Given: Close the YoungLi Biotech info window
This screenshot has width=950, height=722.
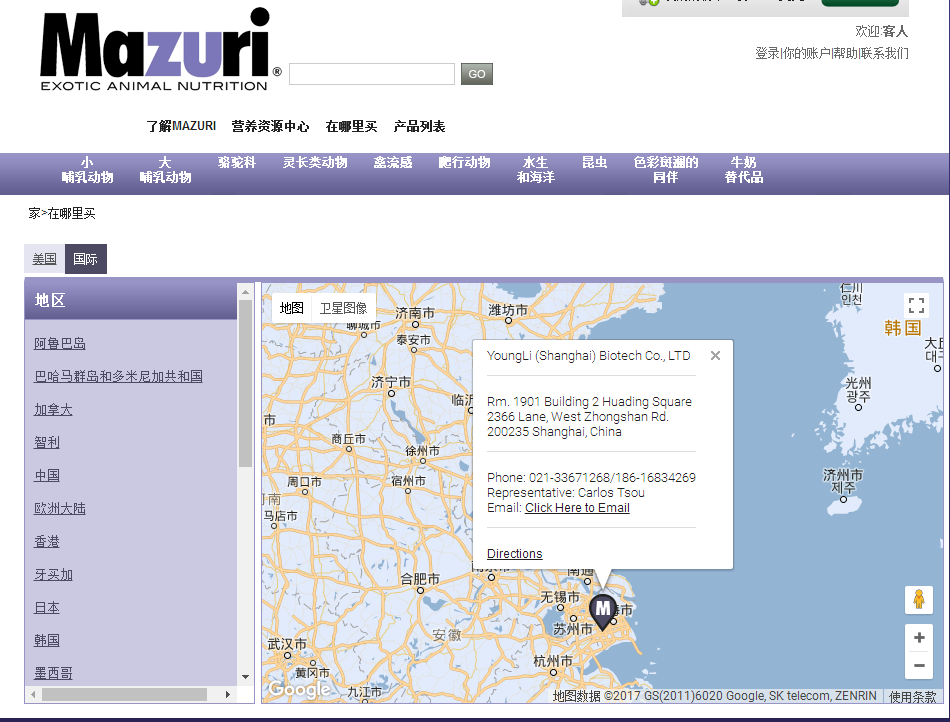Looking at the screenshot, I should coord(716,356).
